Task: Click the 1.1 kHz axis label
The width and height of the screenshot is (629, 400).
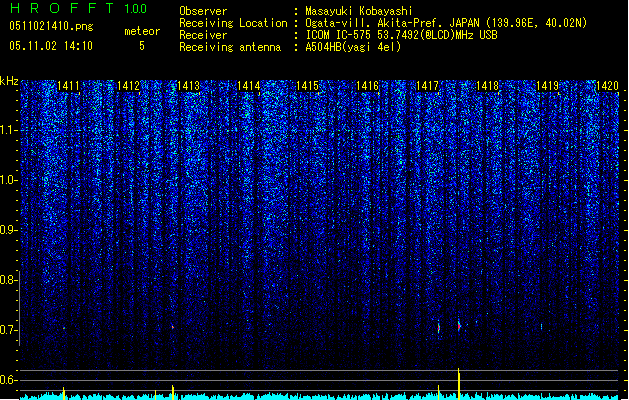Action: [x=9, y=130]
